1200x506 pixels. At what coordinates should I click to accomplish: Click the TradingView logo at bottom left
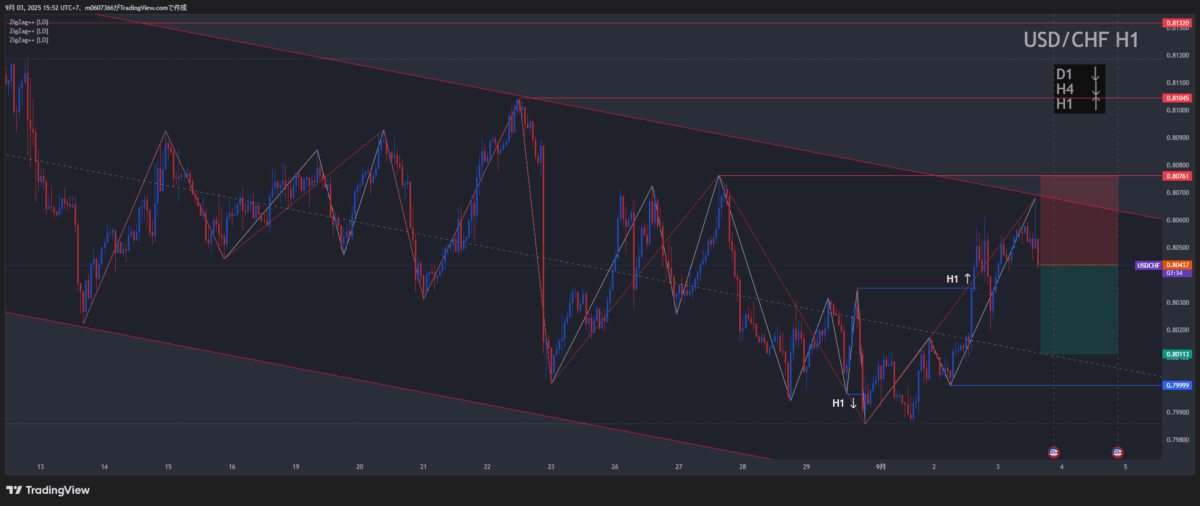tap(46, 490)
